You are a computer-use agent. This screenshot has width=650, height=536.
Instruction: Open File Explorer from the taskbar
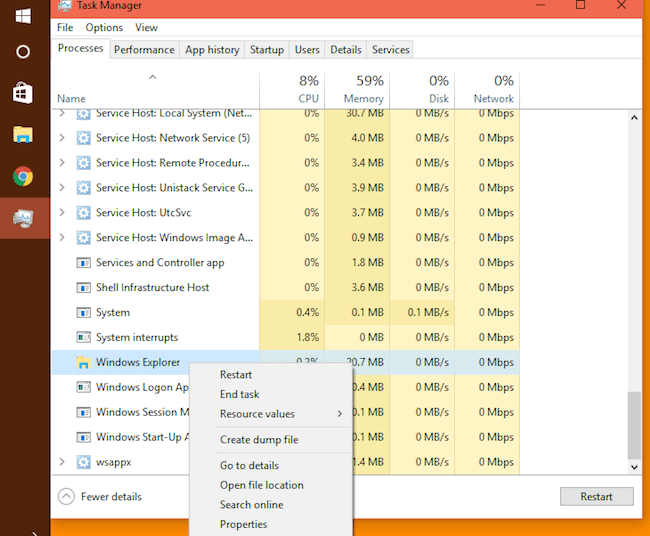[x=23, y=135]
